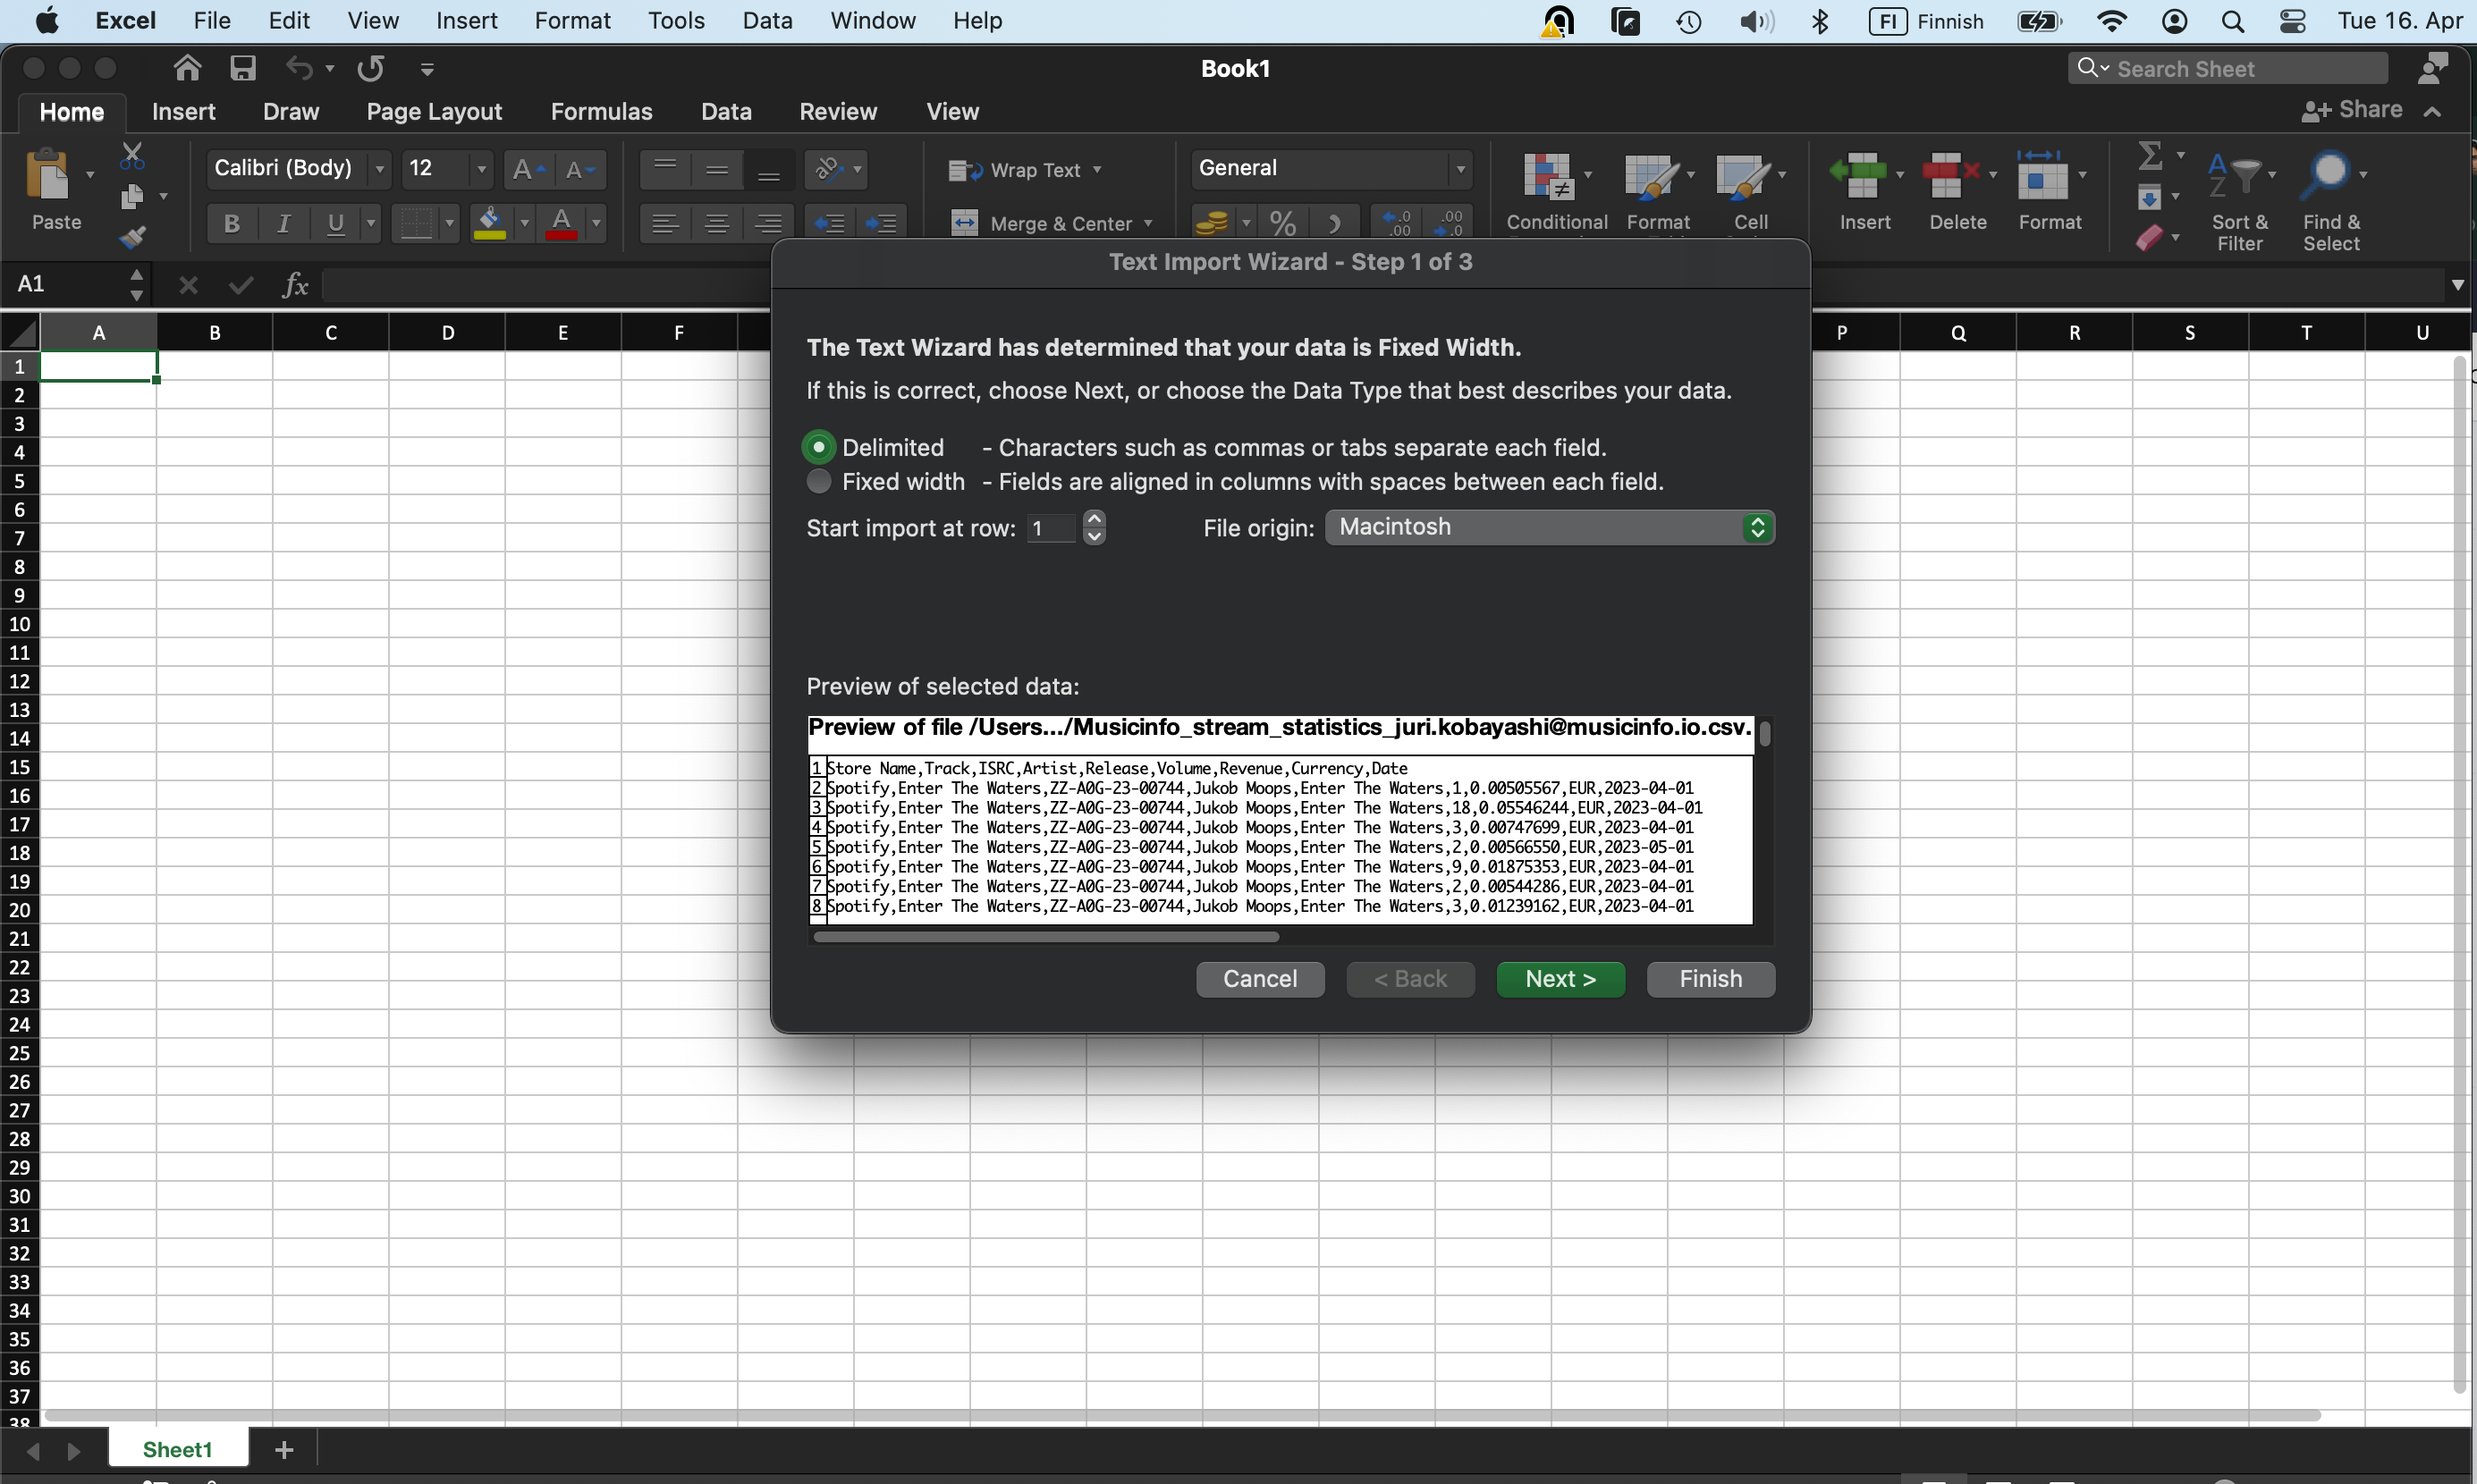Select the Fixed width radio button
Viewport: 2477px width, 1484px height.
[819, 482]
